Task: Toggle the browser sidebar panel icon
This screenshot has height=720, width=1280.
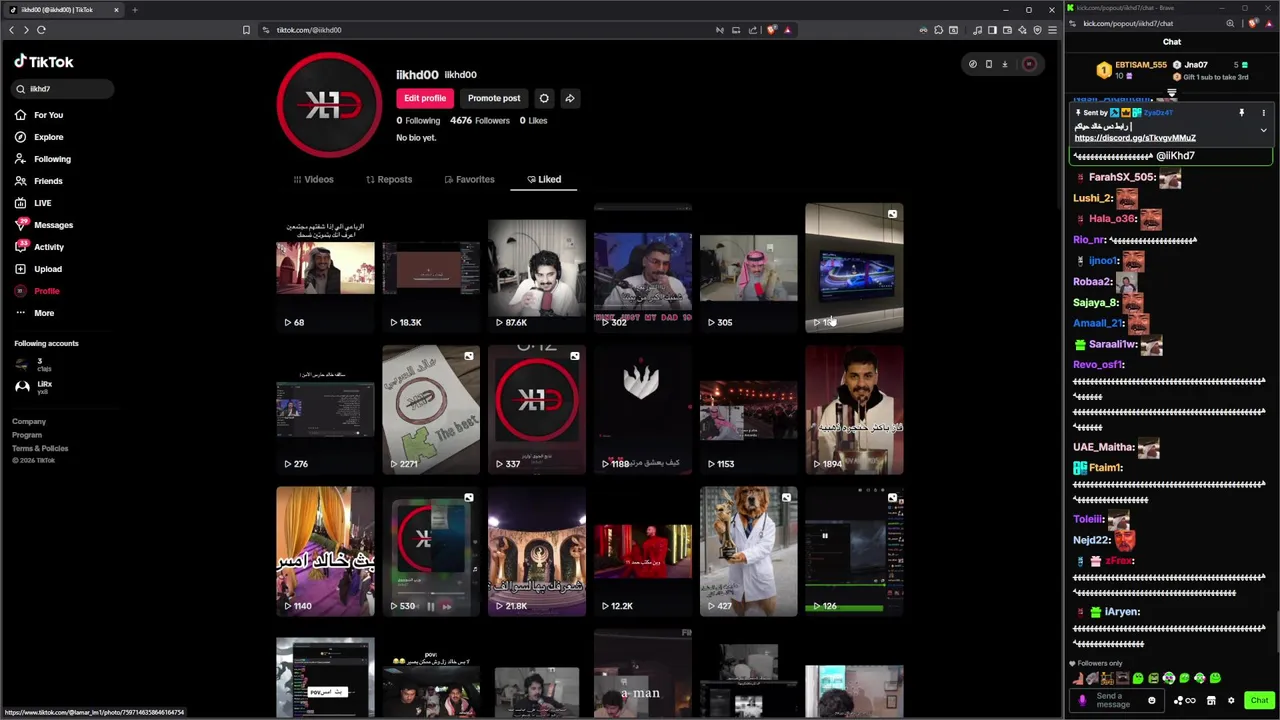Action: click(992, 30)
